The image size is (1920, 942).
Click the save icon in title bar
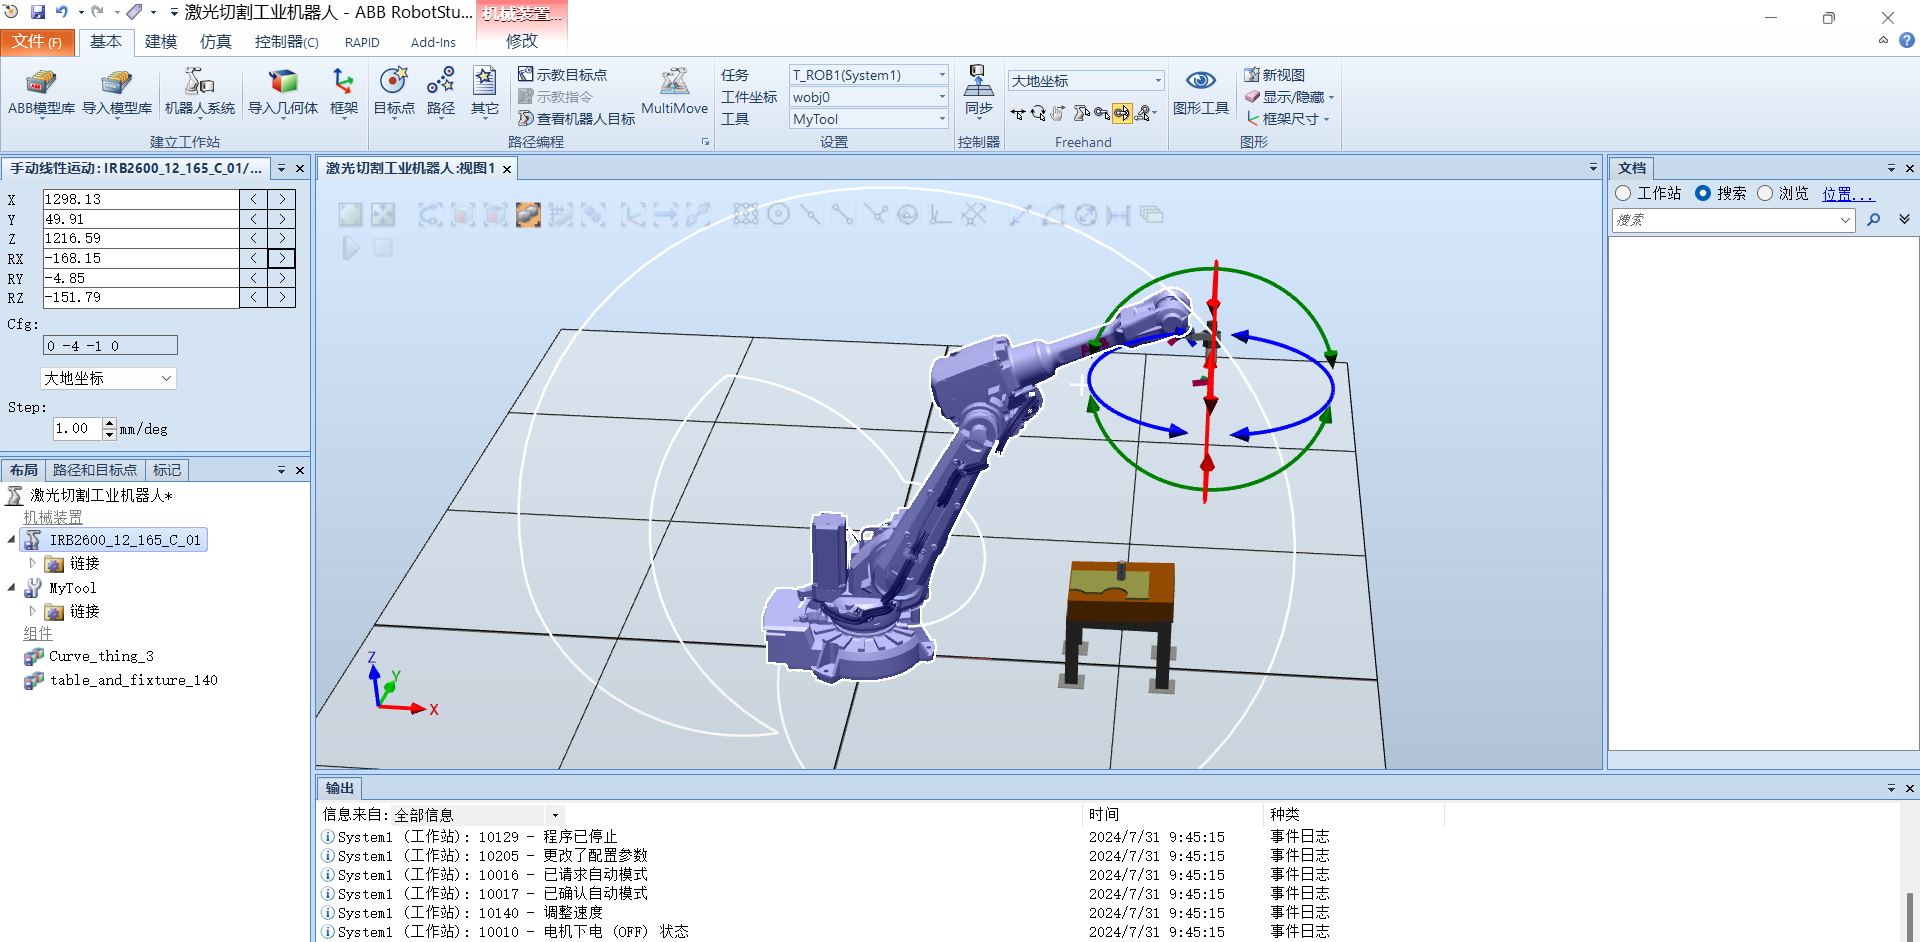(38, 12)
